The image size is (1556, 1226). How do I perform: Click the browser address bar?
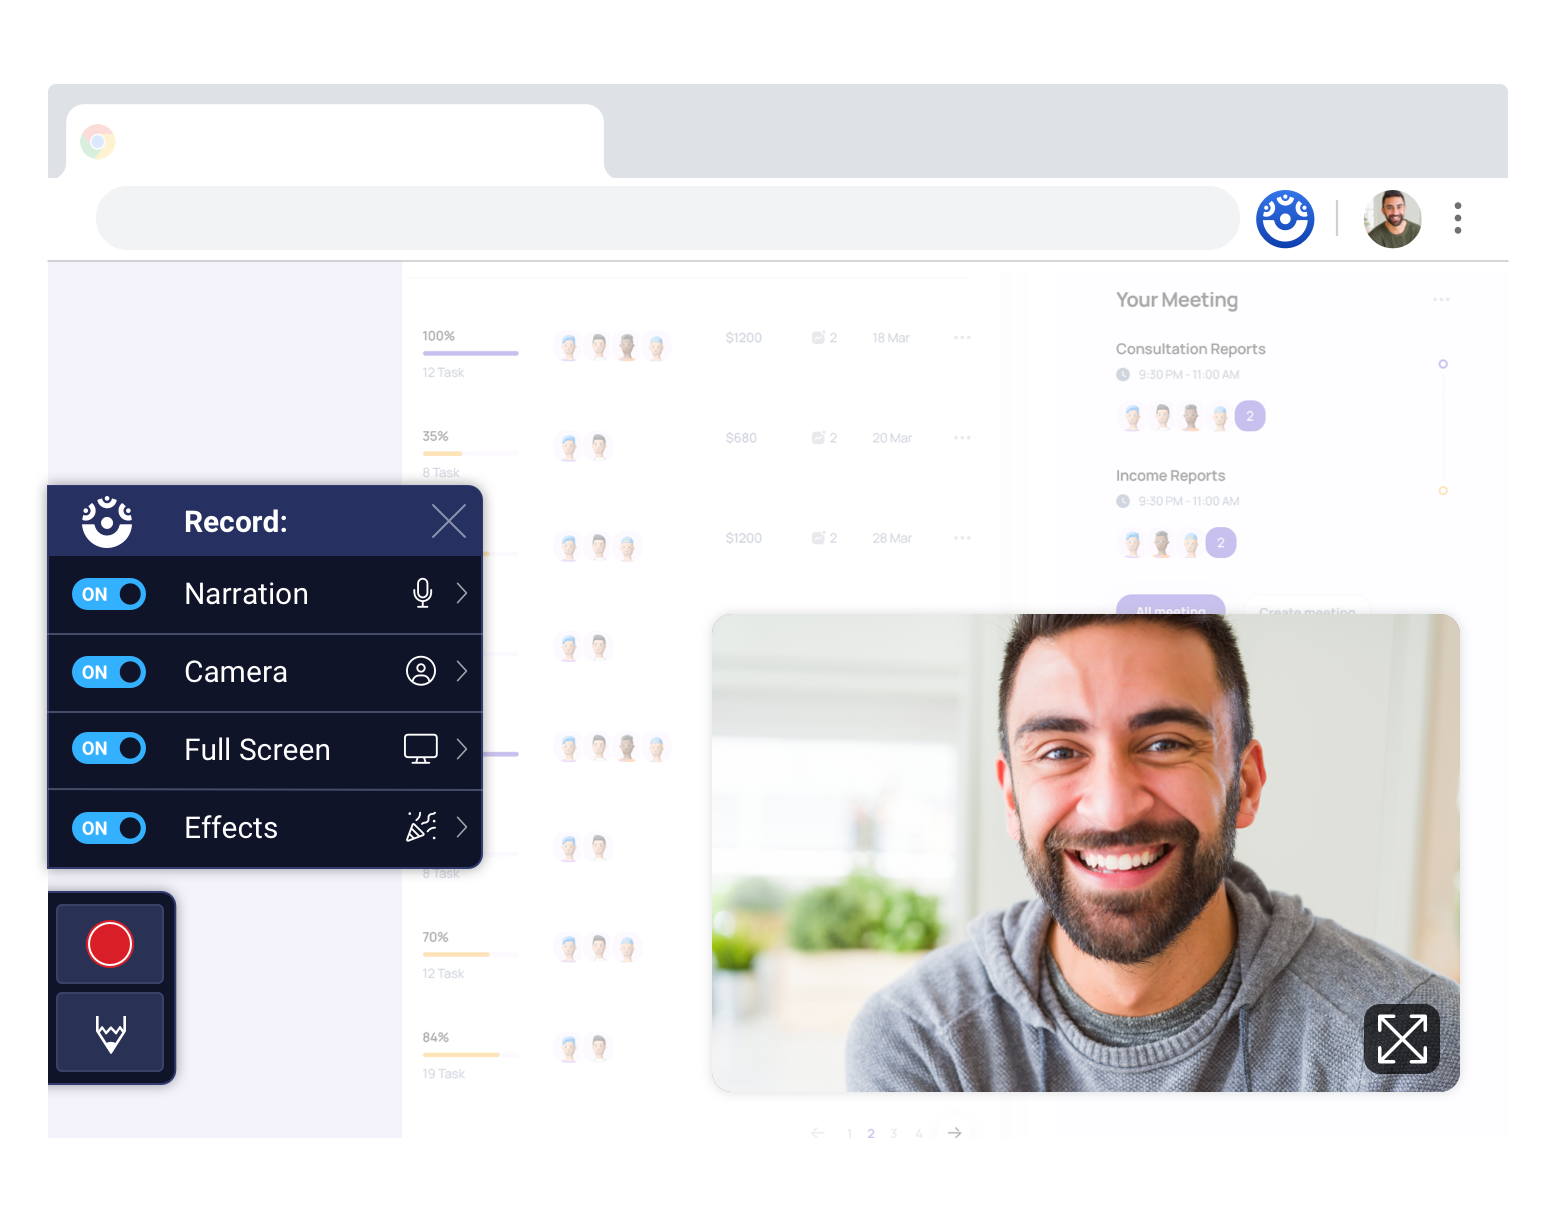click(x=667, y=218)
